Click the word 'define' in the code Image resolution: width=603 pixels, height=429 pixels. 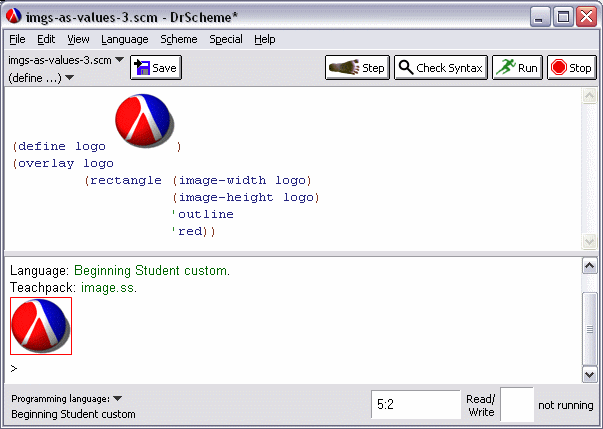click(x=42, y=146)
